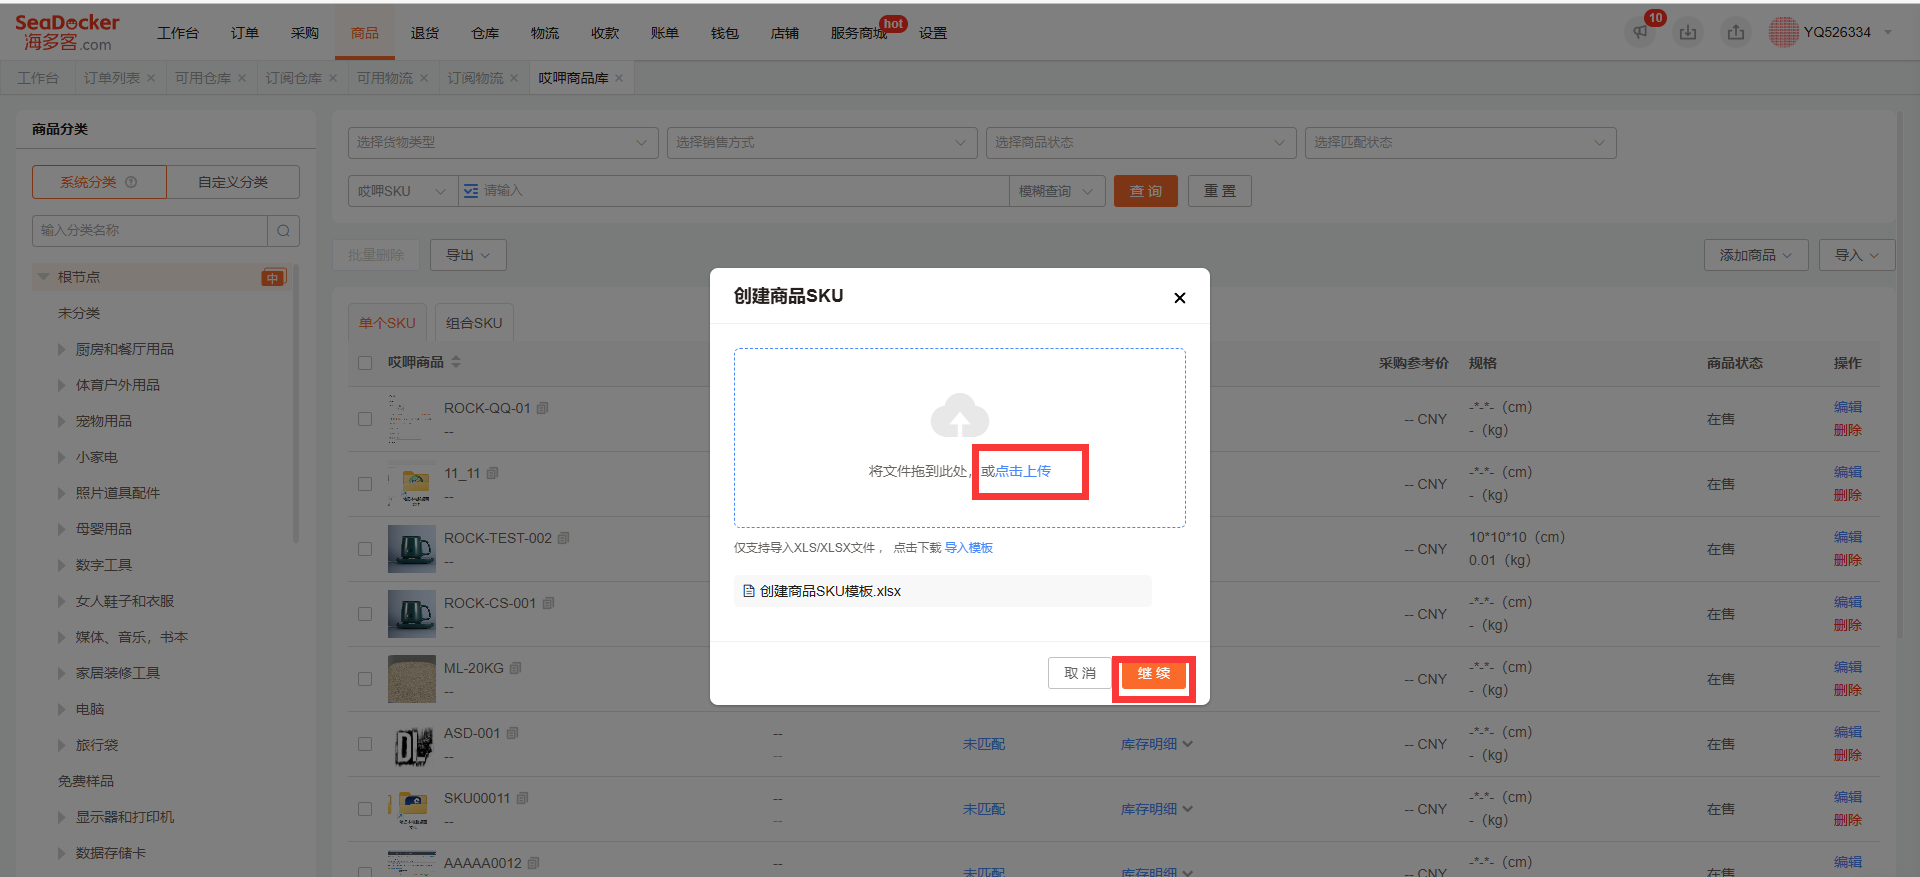1920x877 pixels.
Task: Click the SeaDocker logo
Action: 67,32
